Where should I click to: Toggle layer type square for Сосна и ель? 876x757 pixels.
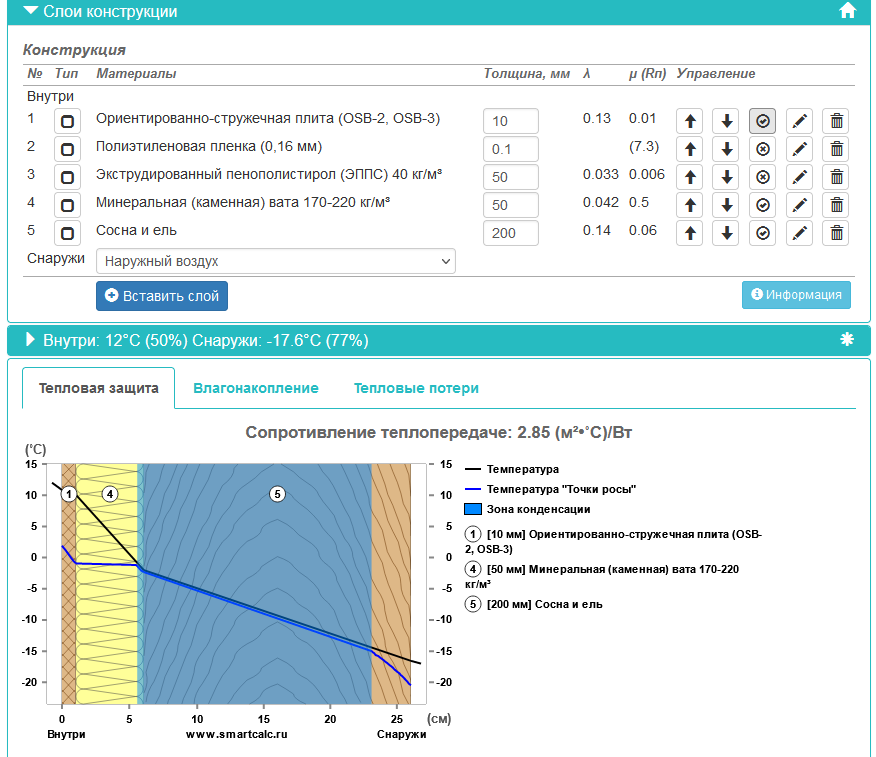[x=67, y=233]
